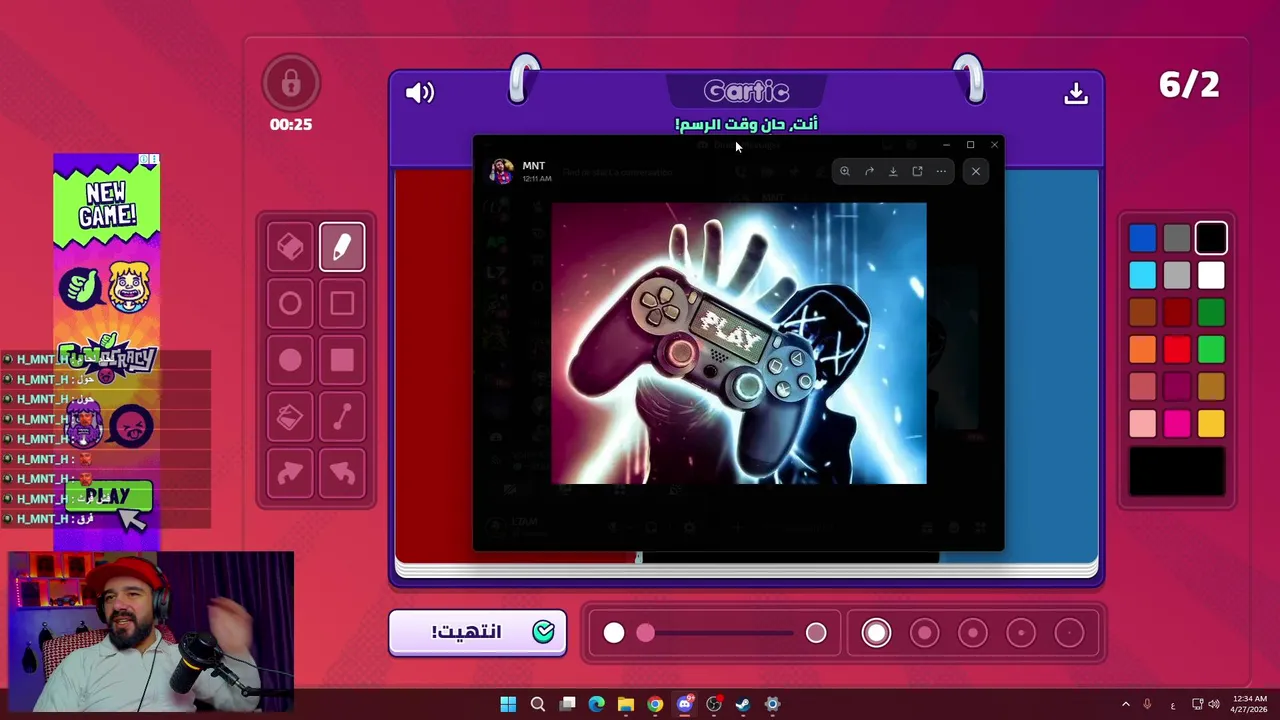Pick the filled ellipse shape tool
This screenshot has width=1280, height=720.
click(x=290, y=360)
